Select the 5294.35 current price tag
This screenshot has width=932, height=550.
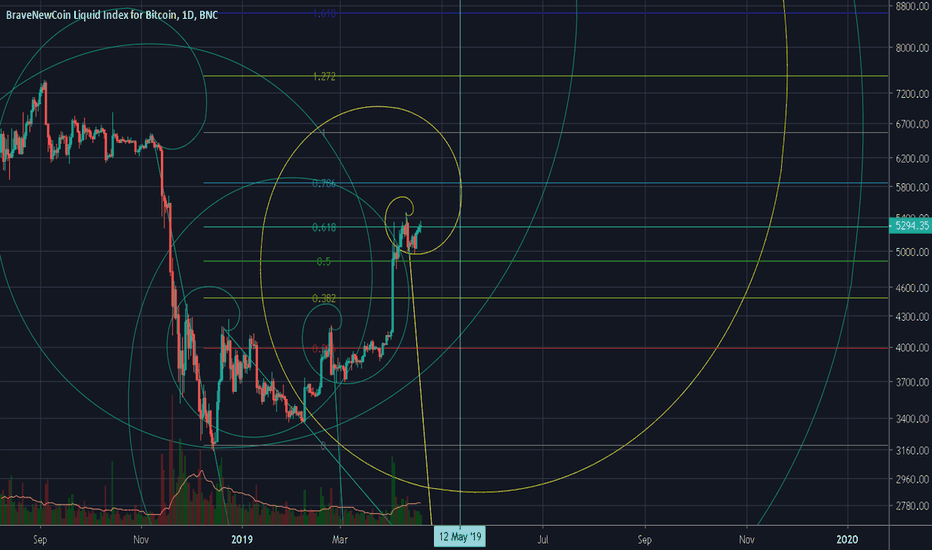tap(911, 226)
